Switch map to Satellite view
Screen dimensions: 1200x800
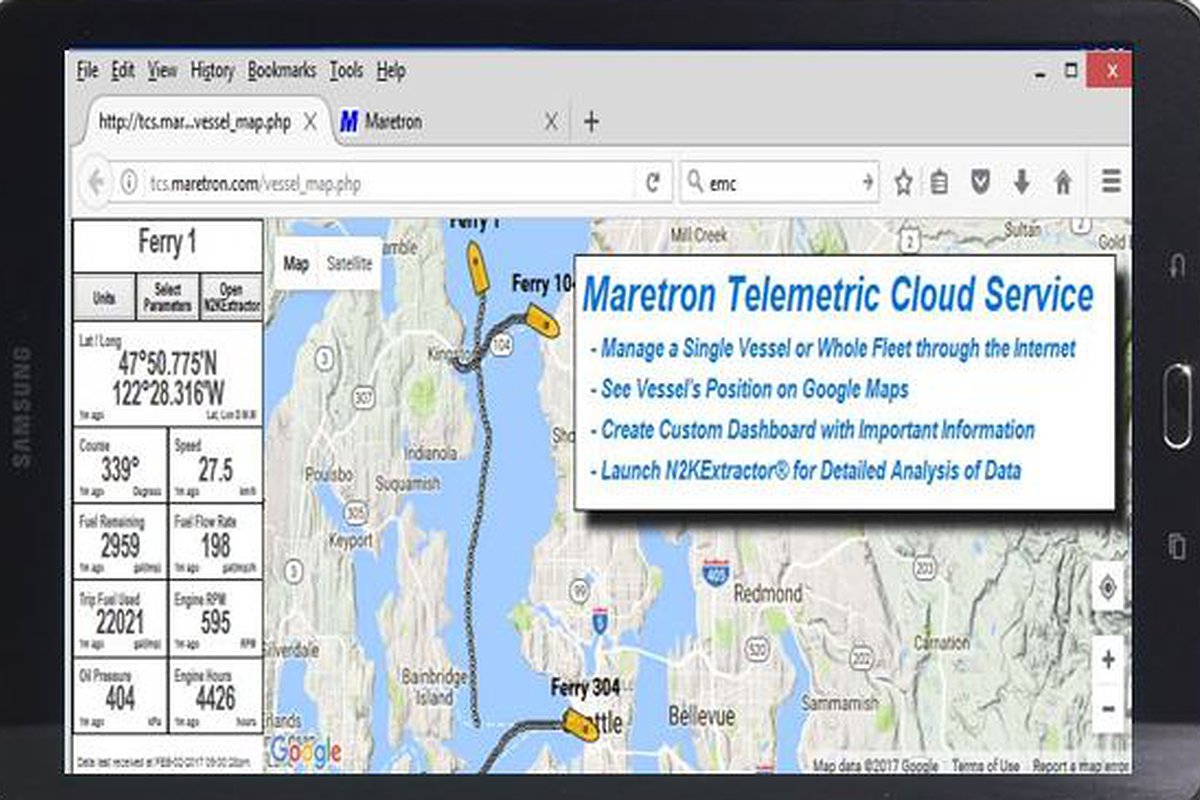coord(349,264)
